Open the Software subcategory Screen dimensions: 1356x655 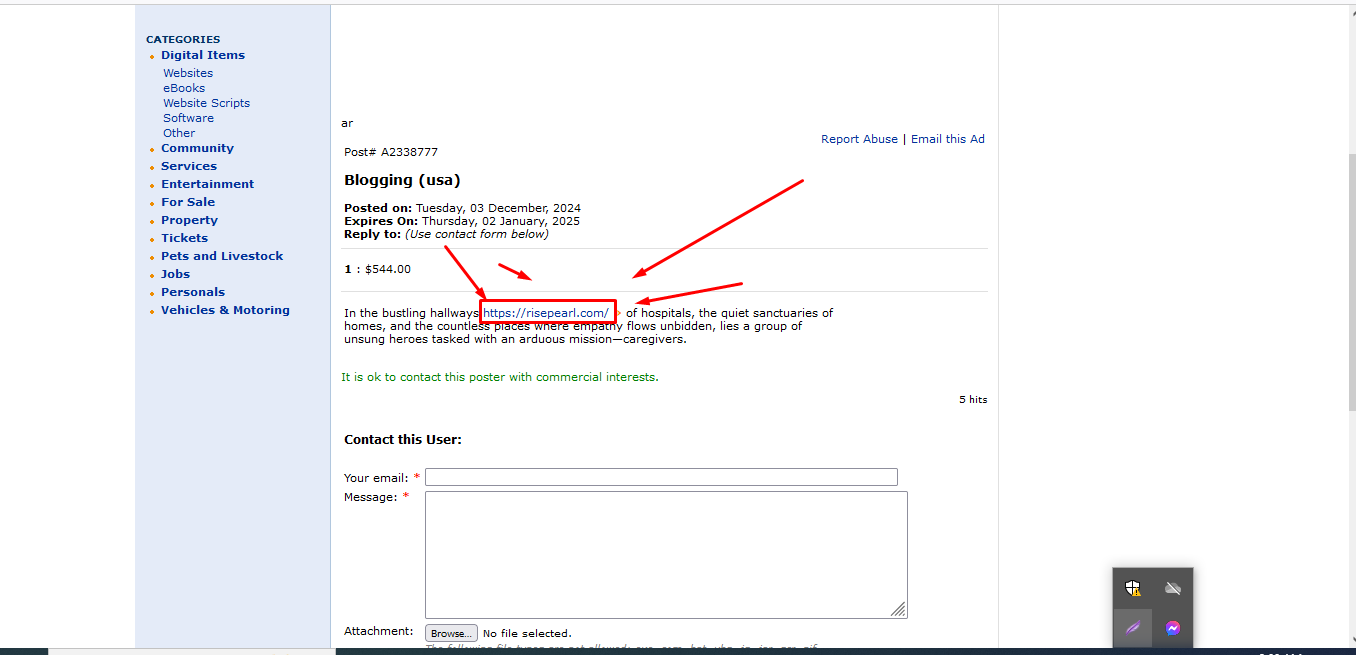[x=189, y=118]
